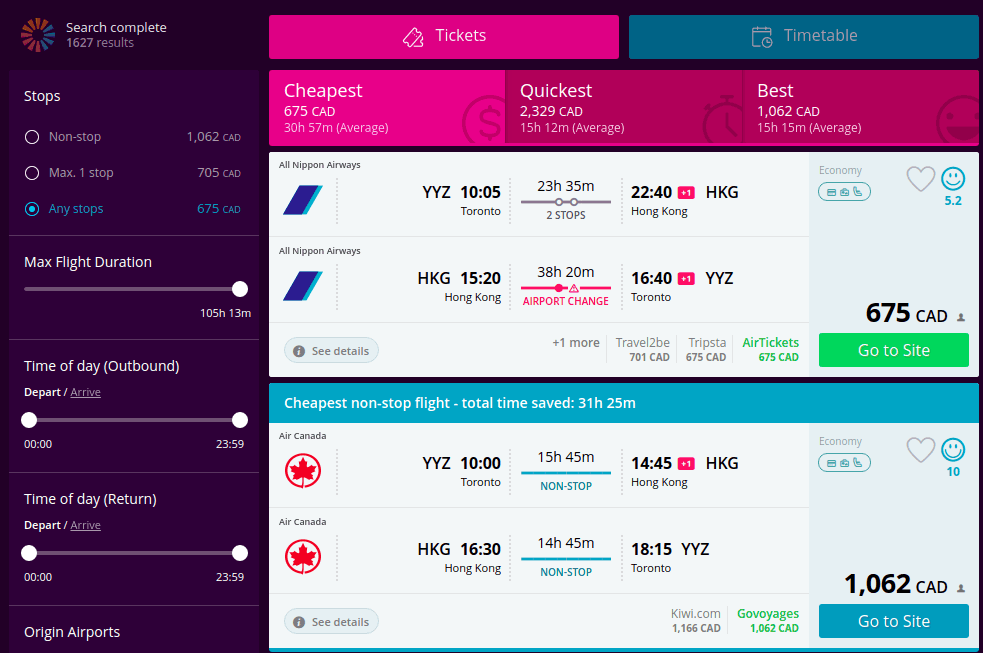Click amenities icons on All Nippon flight
The width and height of the screenshot is (983, 653).
pyautogui.click(x=844, y=192)
